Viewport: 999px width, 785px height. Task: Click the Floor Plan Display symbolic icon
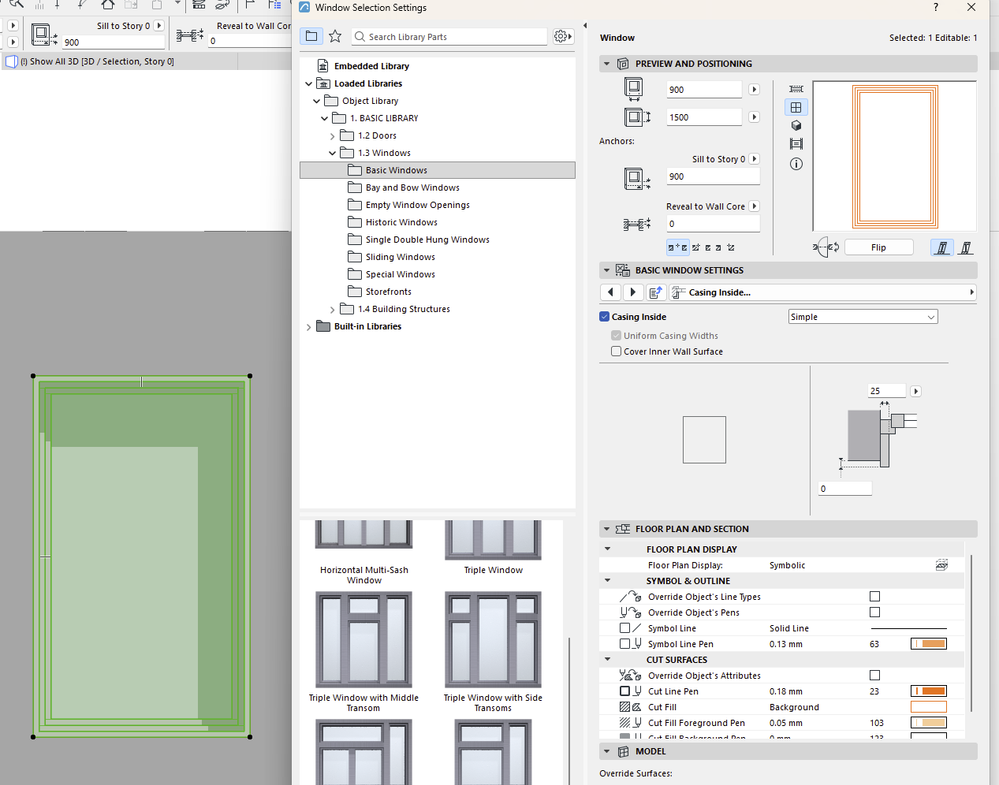(941, 565)
